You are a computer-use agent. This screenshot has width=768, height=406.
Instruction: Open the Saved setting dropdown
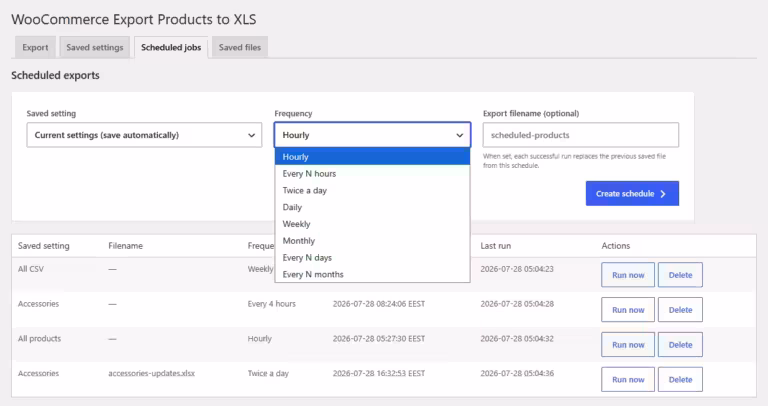click(144, 135)
